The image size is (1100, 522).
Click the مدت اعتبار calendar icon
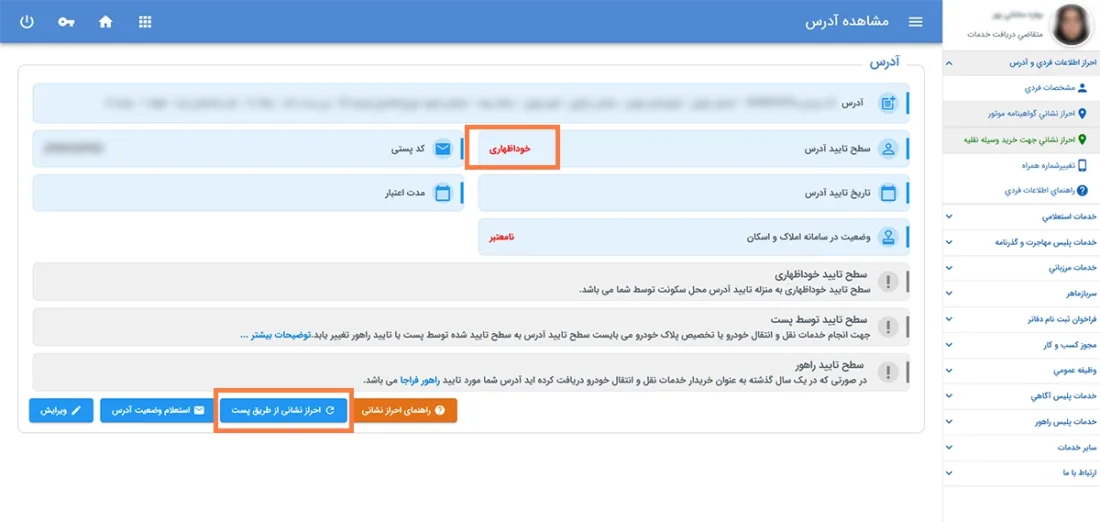[x=443, y=193]
